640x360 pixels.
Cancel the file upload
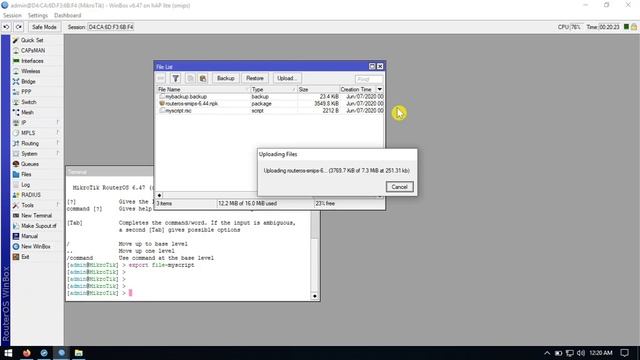[399, 187]
